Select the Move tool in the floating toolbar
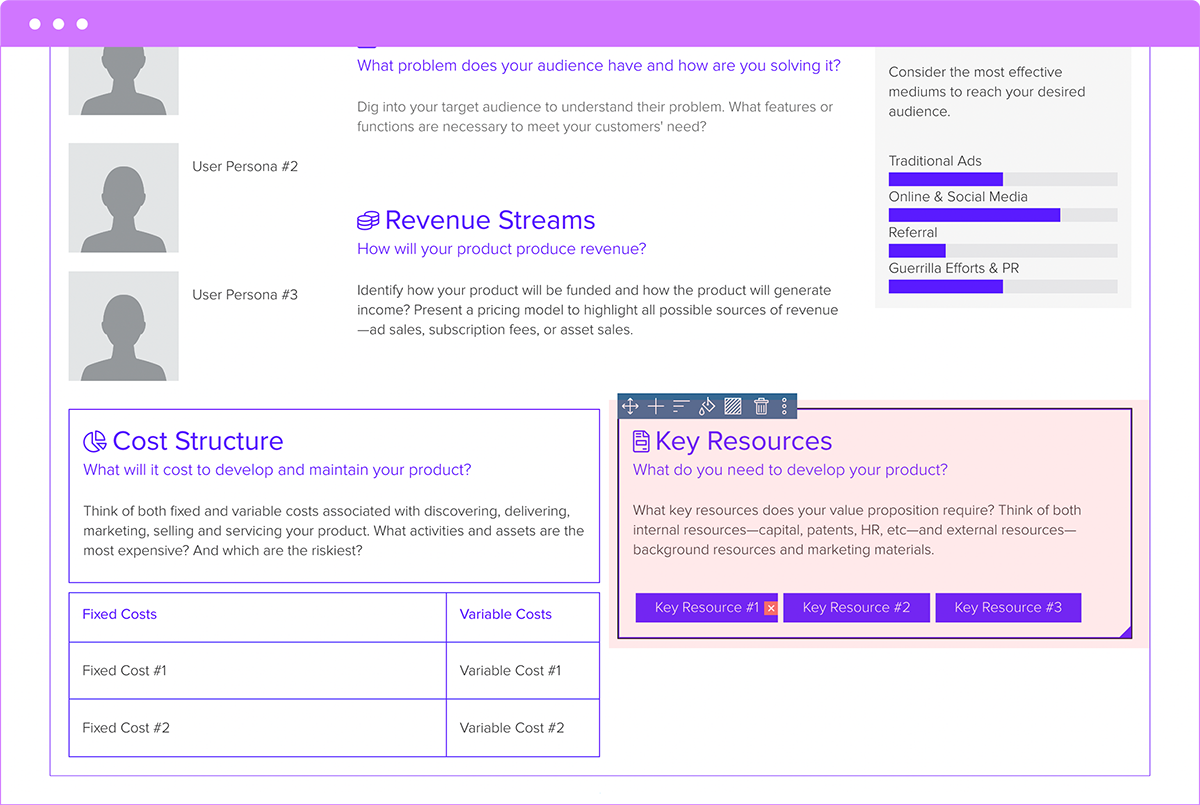This screenshot has height=805, width=1200. (630, 406)
